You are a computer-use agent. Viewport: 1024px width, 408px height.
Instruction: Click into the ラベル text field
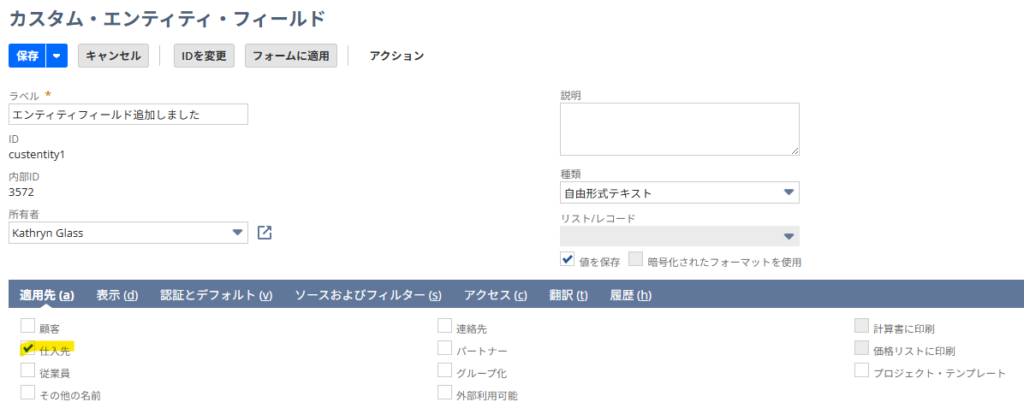[x=128, y=114]
